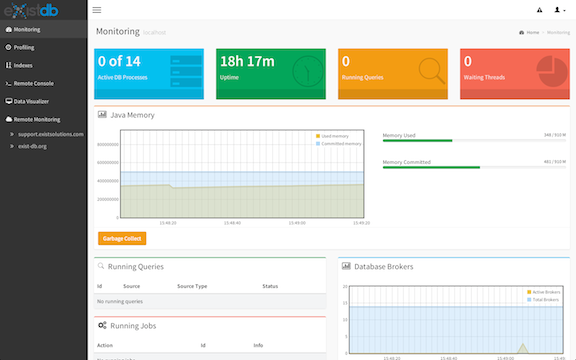Viewport: 576px width, 360px height.
Task: Expand support.existsolutions.com remote instance
Action: pos(12,134)
